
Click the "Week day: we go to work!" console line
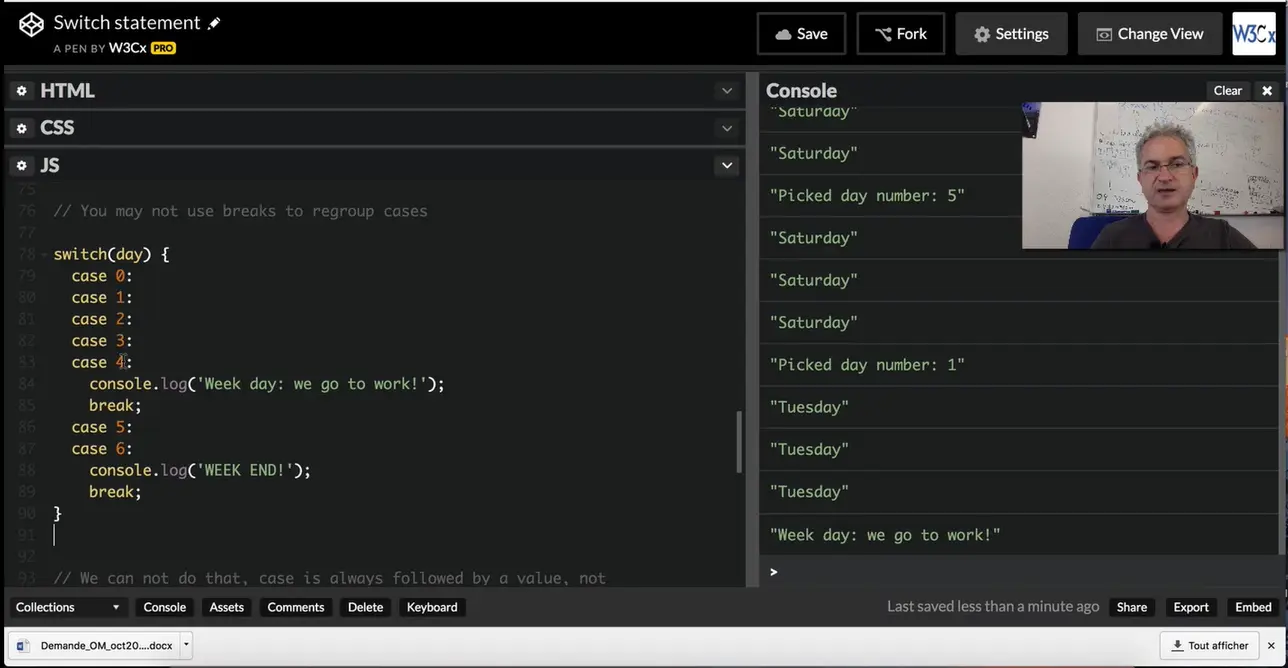885,535
